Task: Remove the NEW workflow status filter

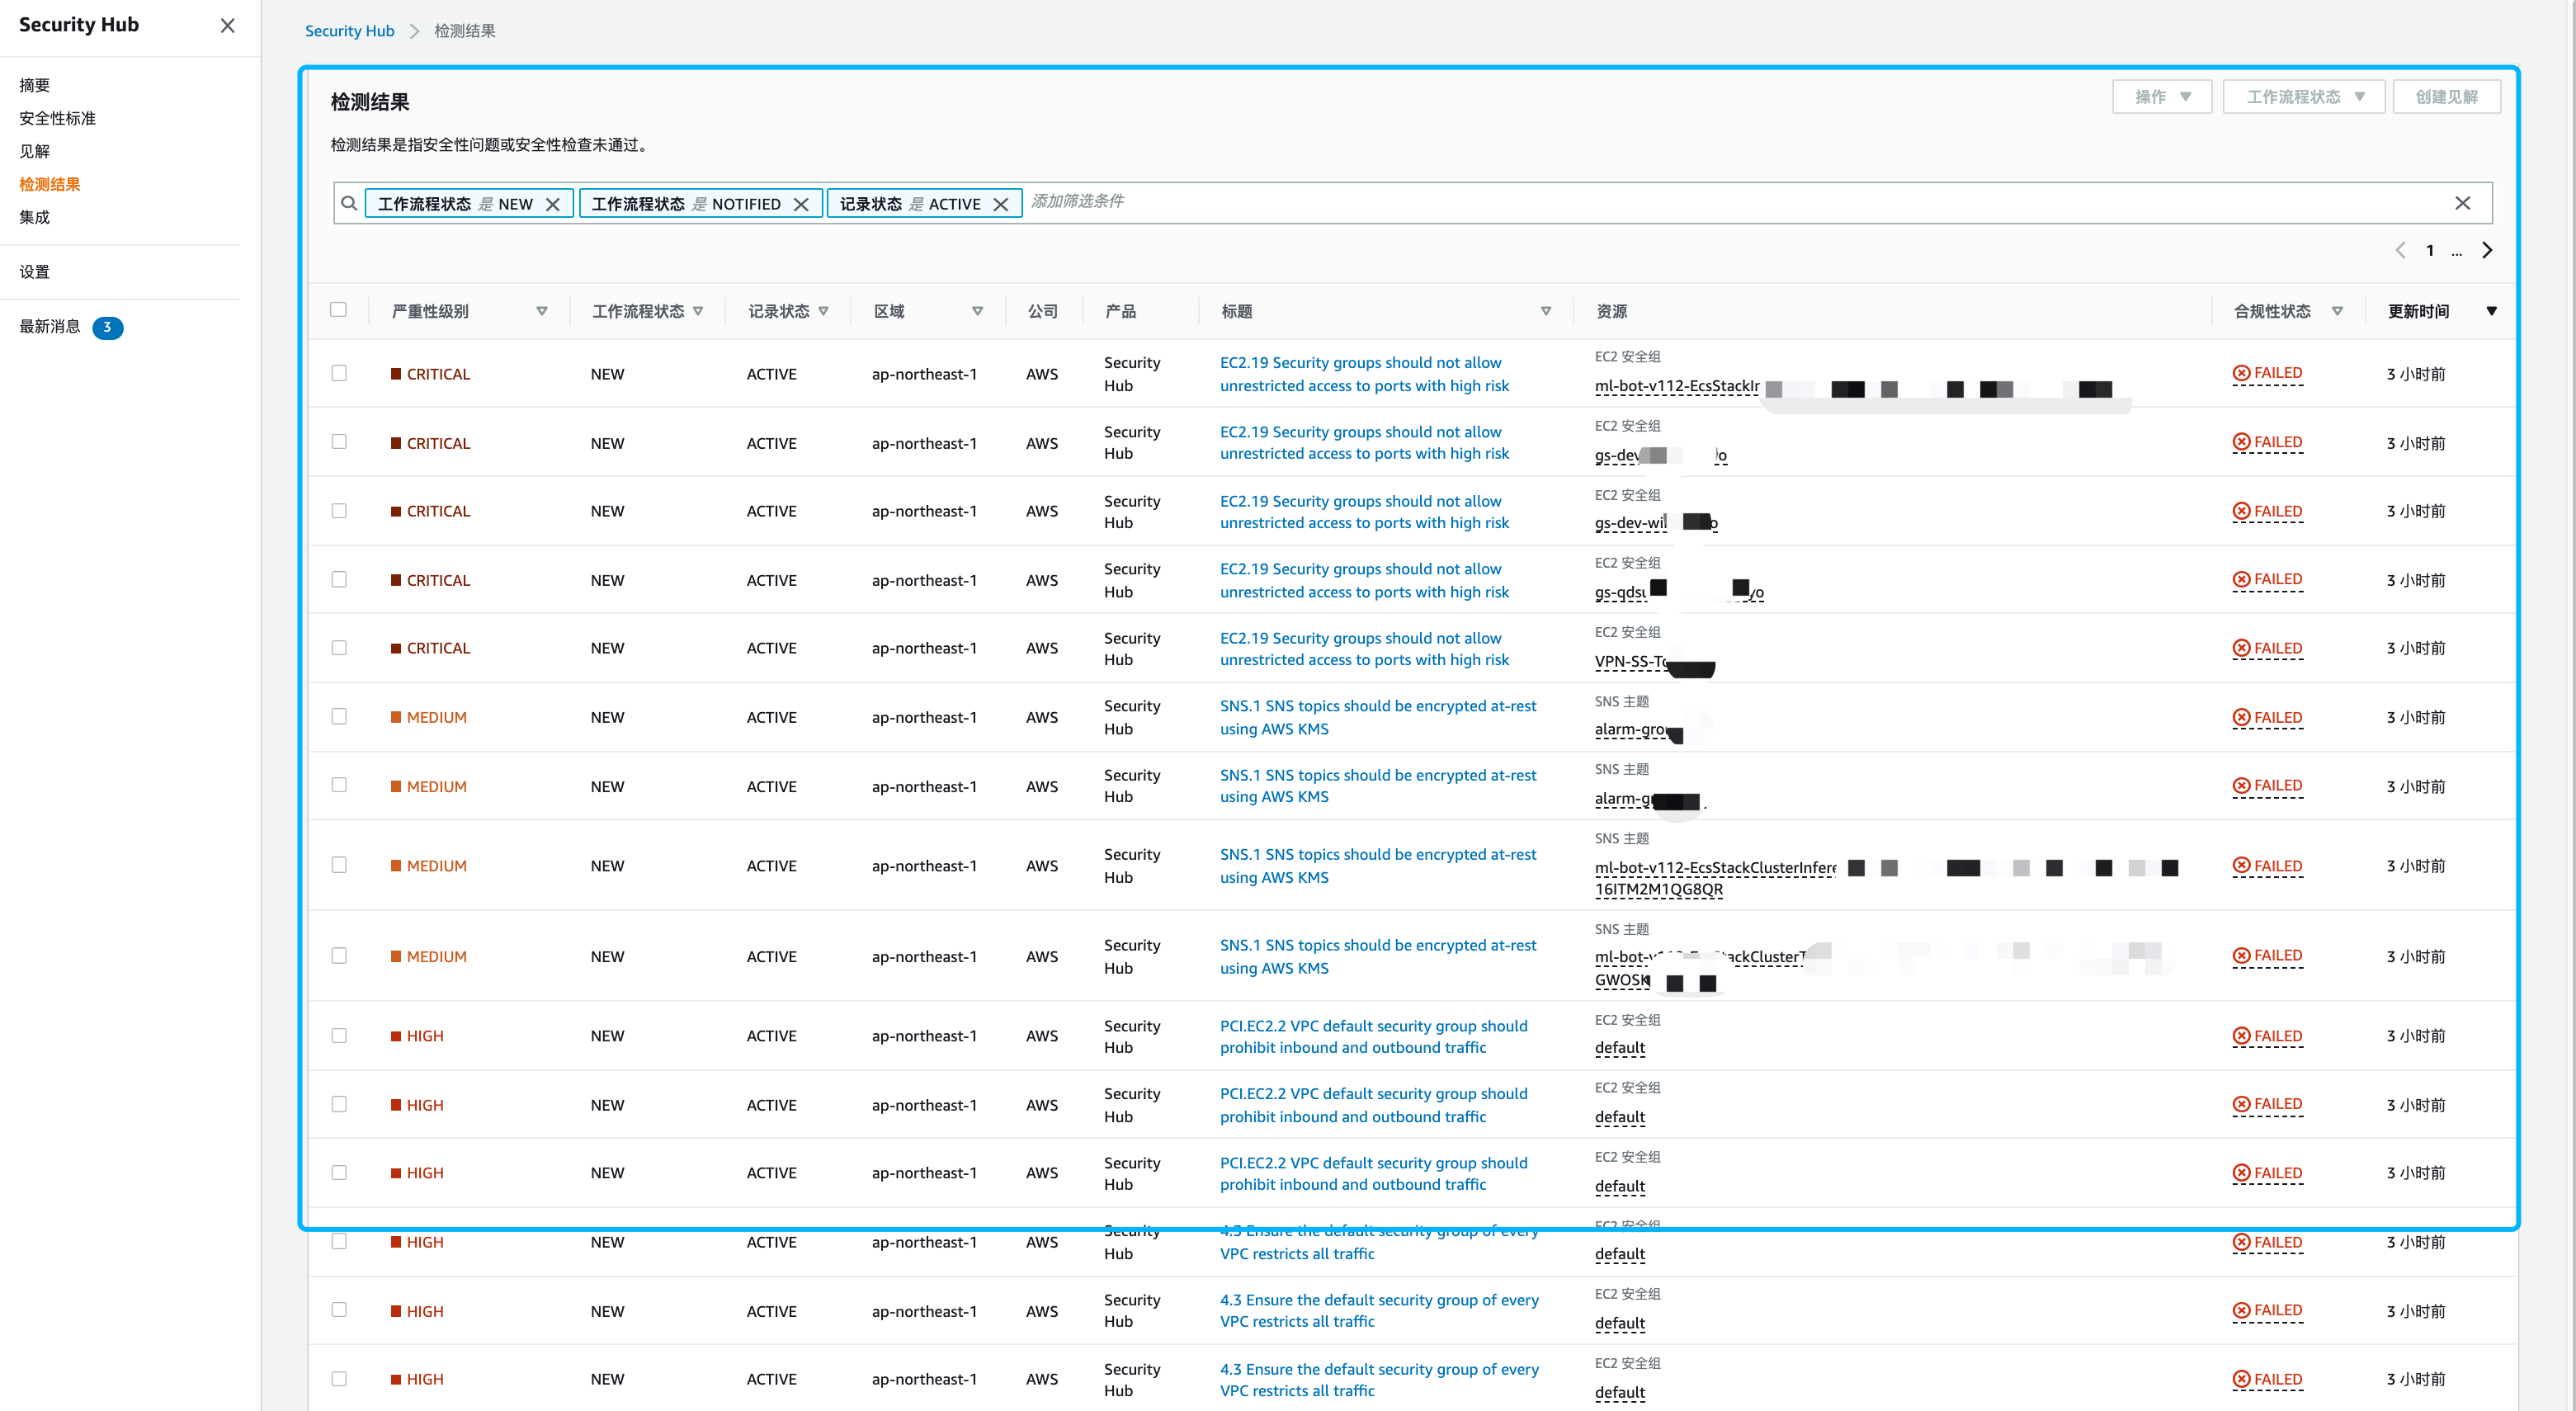Action: 553,204
